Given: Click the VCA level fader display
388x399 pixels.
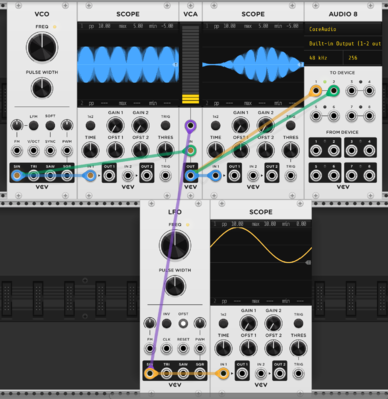Looking at the screenshot, I should click(x=190, y=64).
